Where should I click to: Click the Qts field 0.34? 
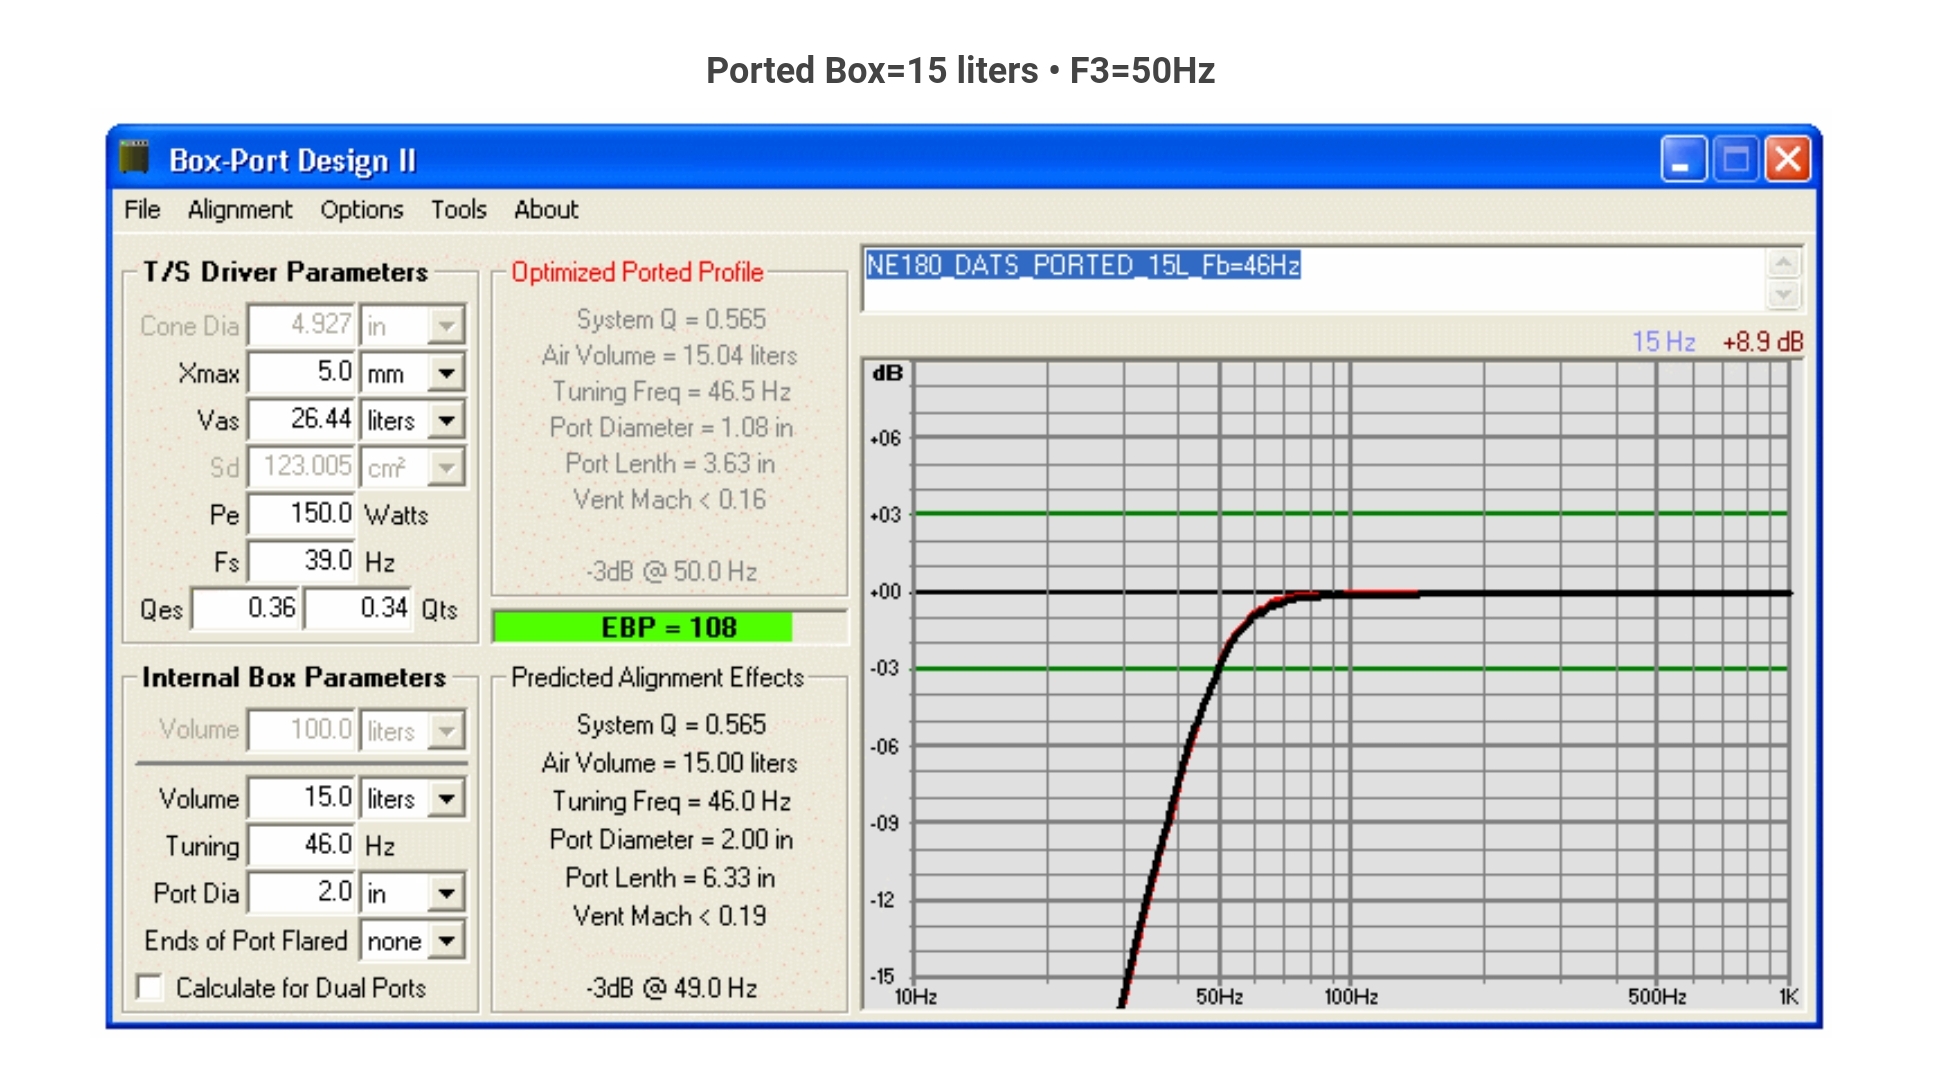point(358,608)
